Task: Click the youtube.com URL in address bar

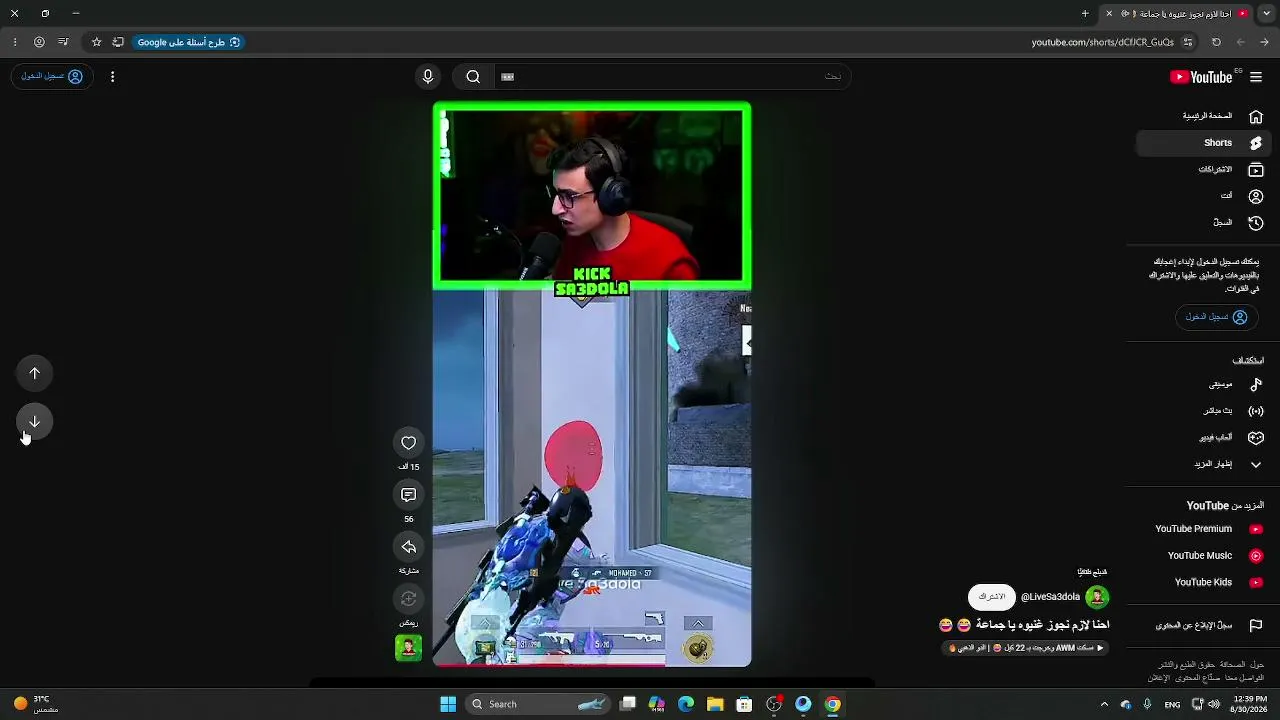Action: 1103,42
